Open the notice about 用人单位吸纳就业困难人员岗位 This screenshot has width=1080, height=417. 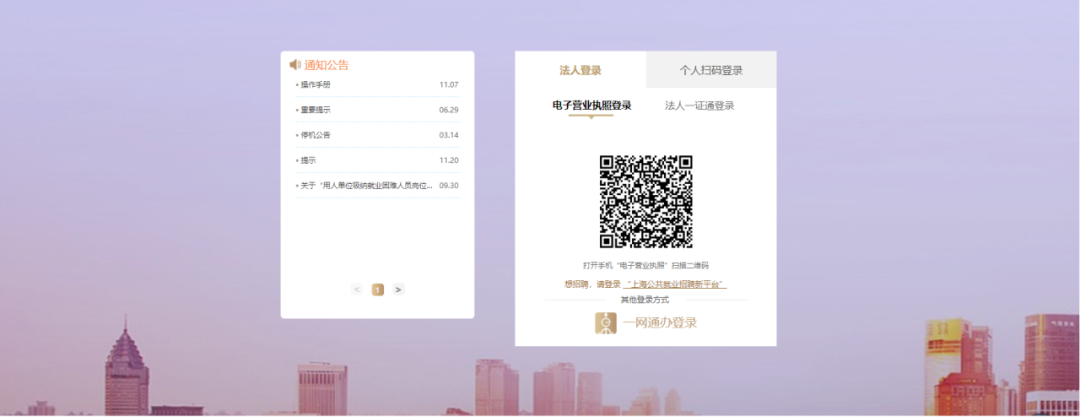tap(366, 185)
